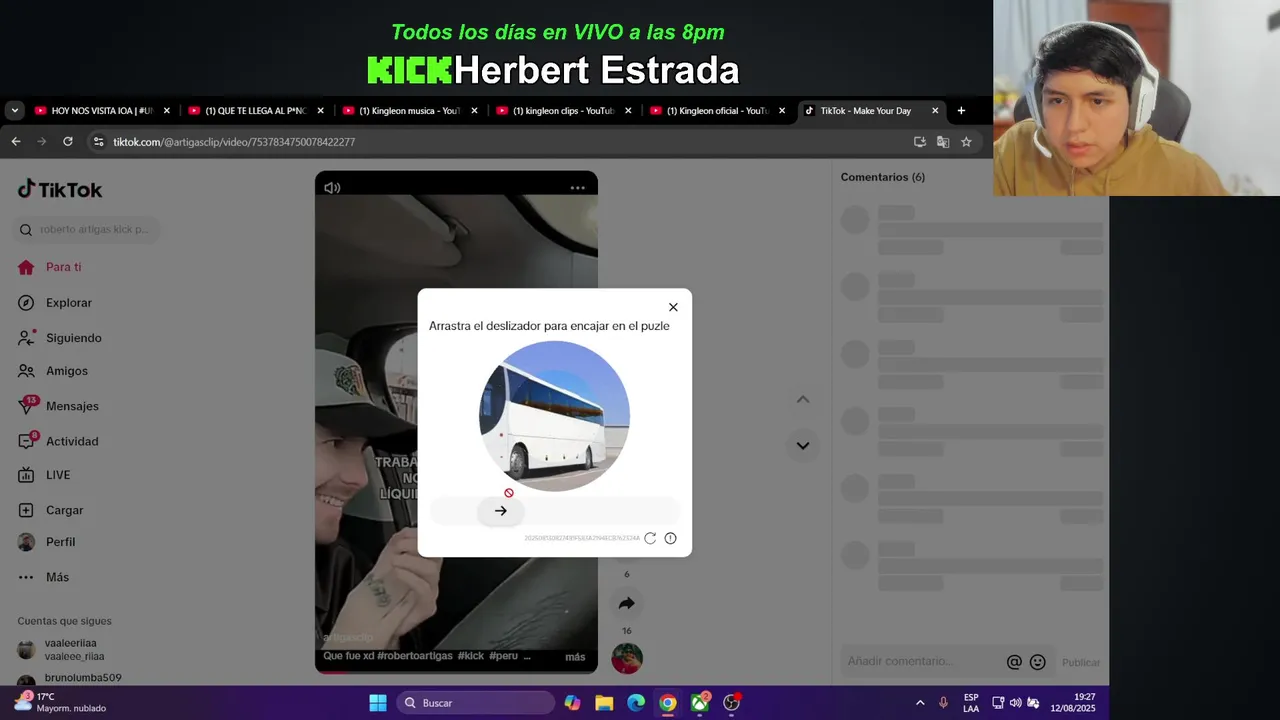Open the emoji picker in comments
This screenshot has height=720, width=1280.
tap(1038, 662)
